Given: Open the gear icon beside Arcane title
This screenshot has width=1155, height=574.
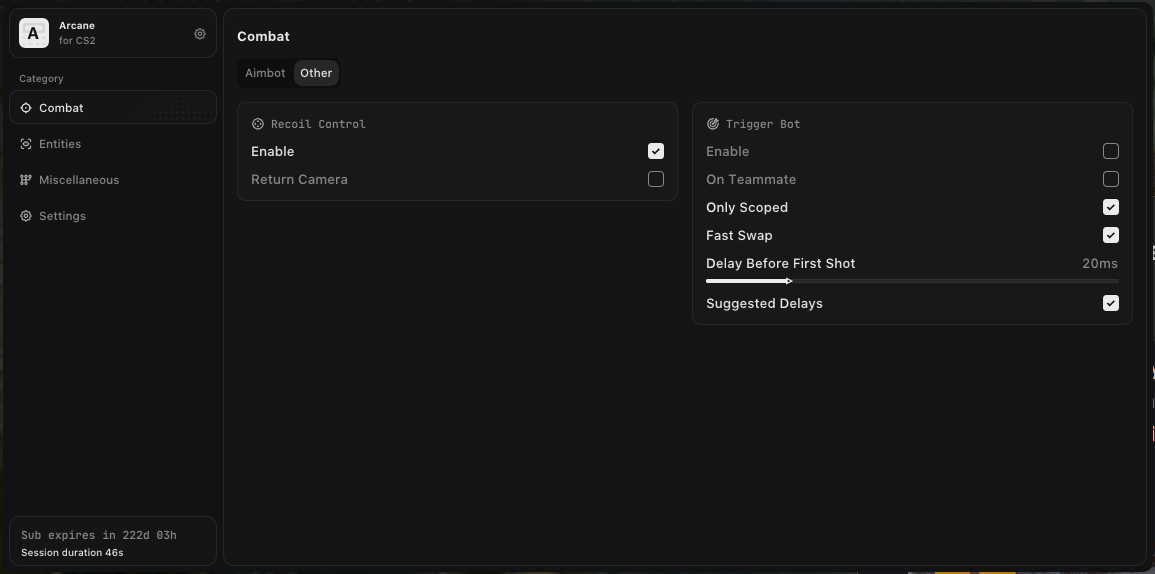Looking at the screenshot, I should (200, 34).
